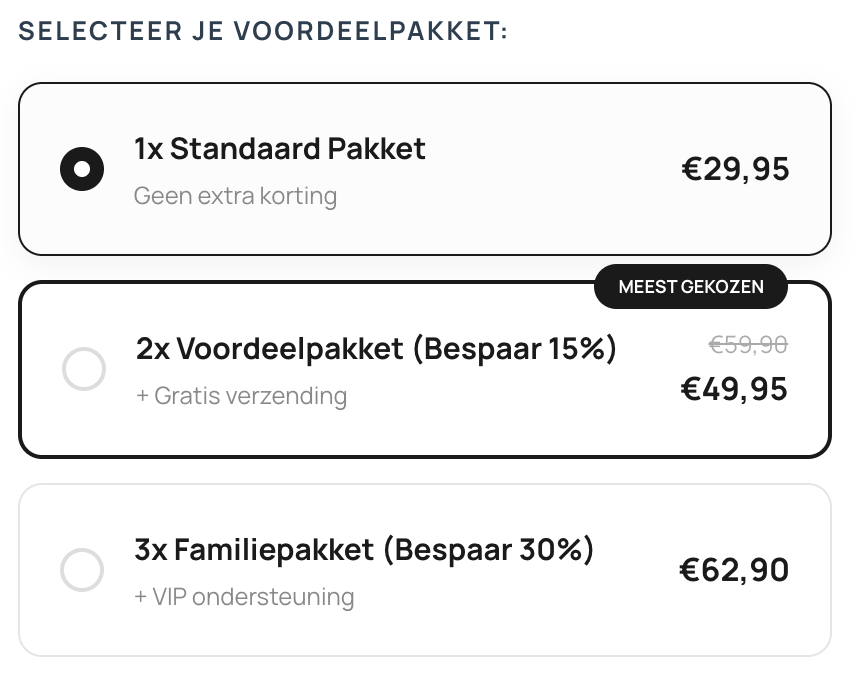Select the 1x Standaard Pakket radio button
Image resolution: width=854 pixels, height=686 pixels.
[82, 169]
